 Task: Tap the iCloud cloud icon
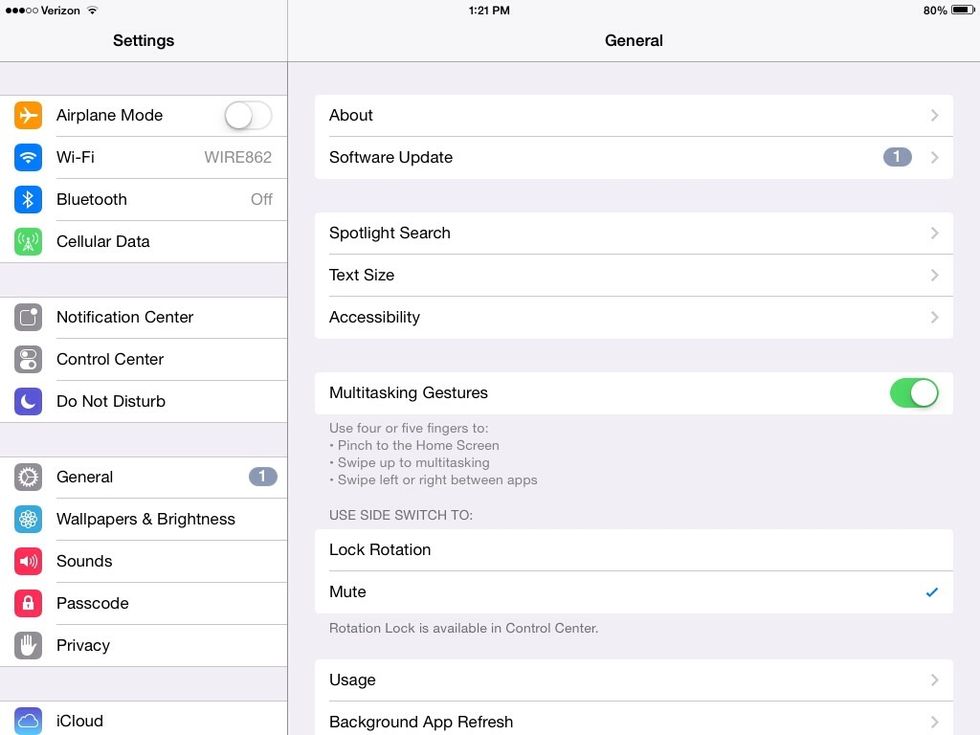point(28,721)
